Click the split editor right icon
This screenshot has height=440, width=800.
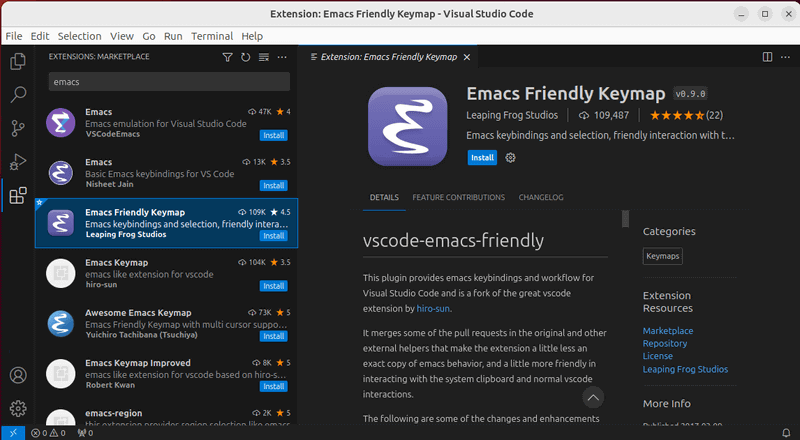pyautogui.click(x=767, y=57)
